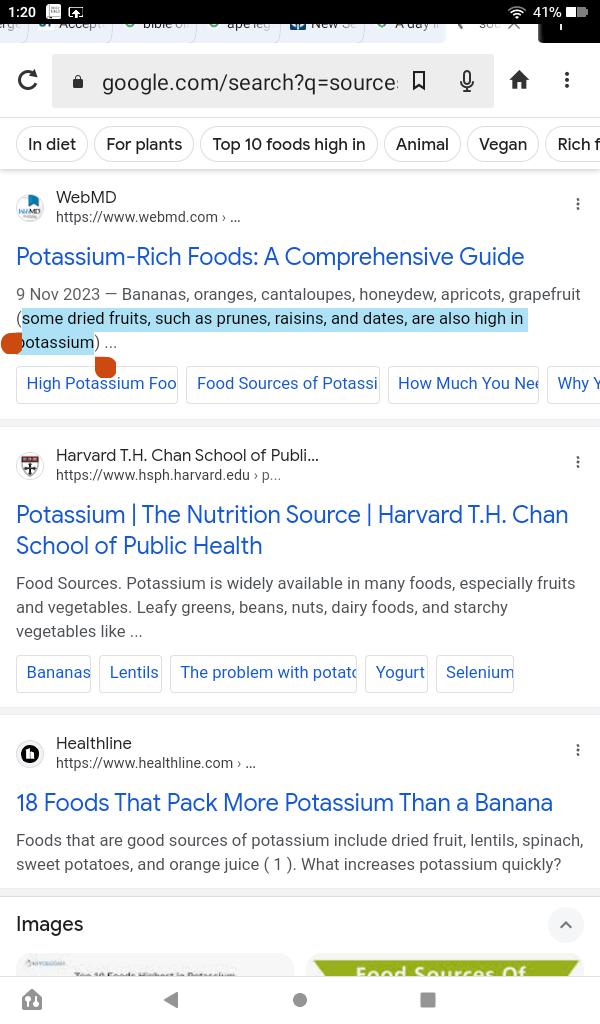
Task: Open "Potassium-Rich Foods: A Comprehensive Guide" link
Action: (270, 257)
